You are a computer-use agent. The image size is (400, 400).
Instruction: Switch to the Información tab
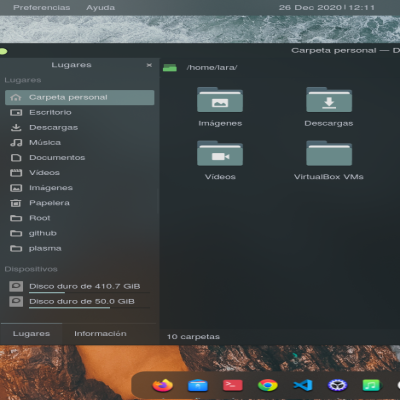pos(100,334)
